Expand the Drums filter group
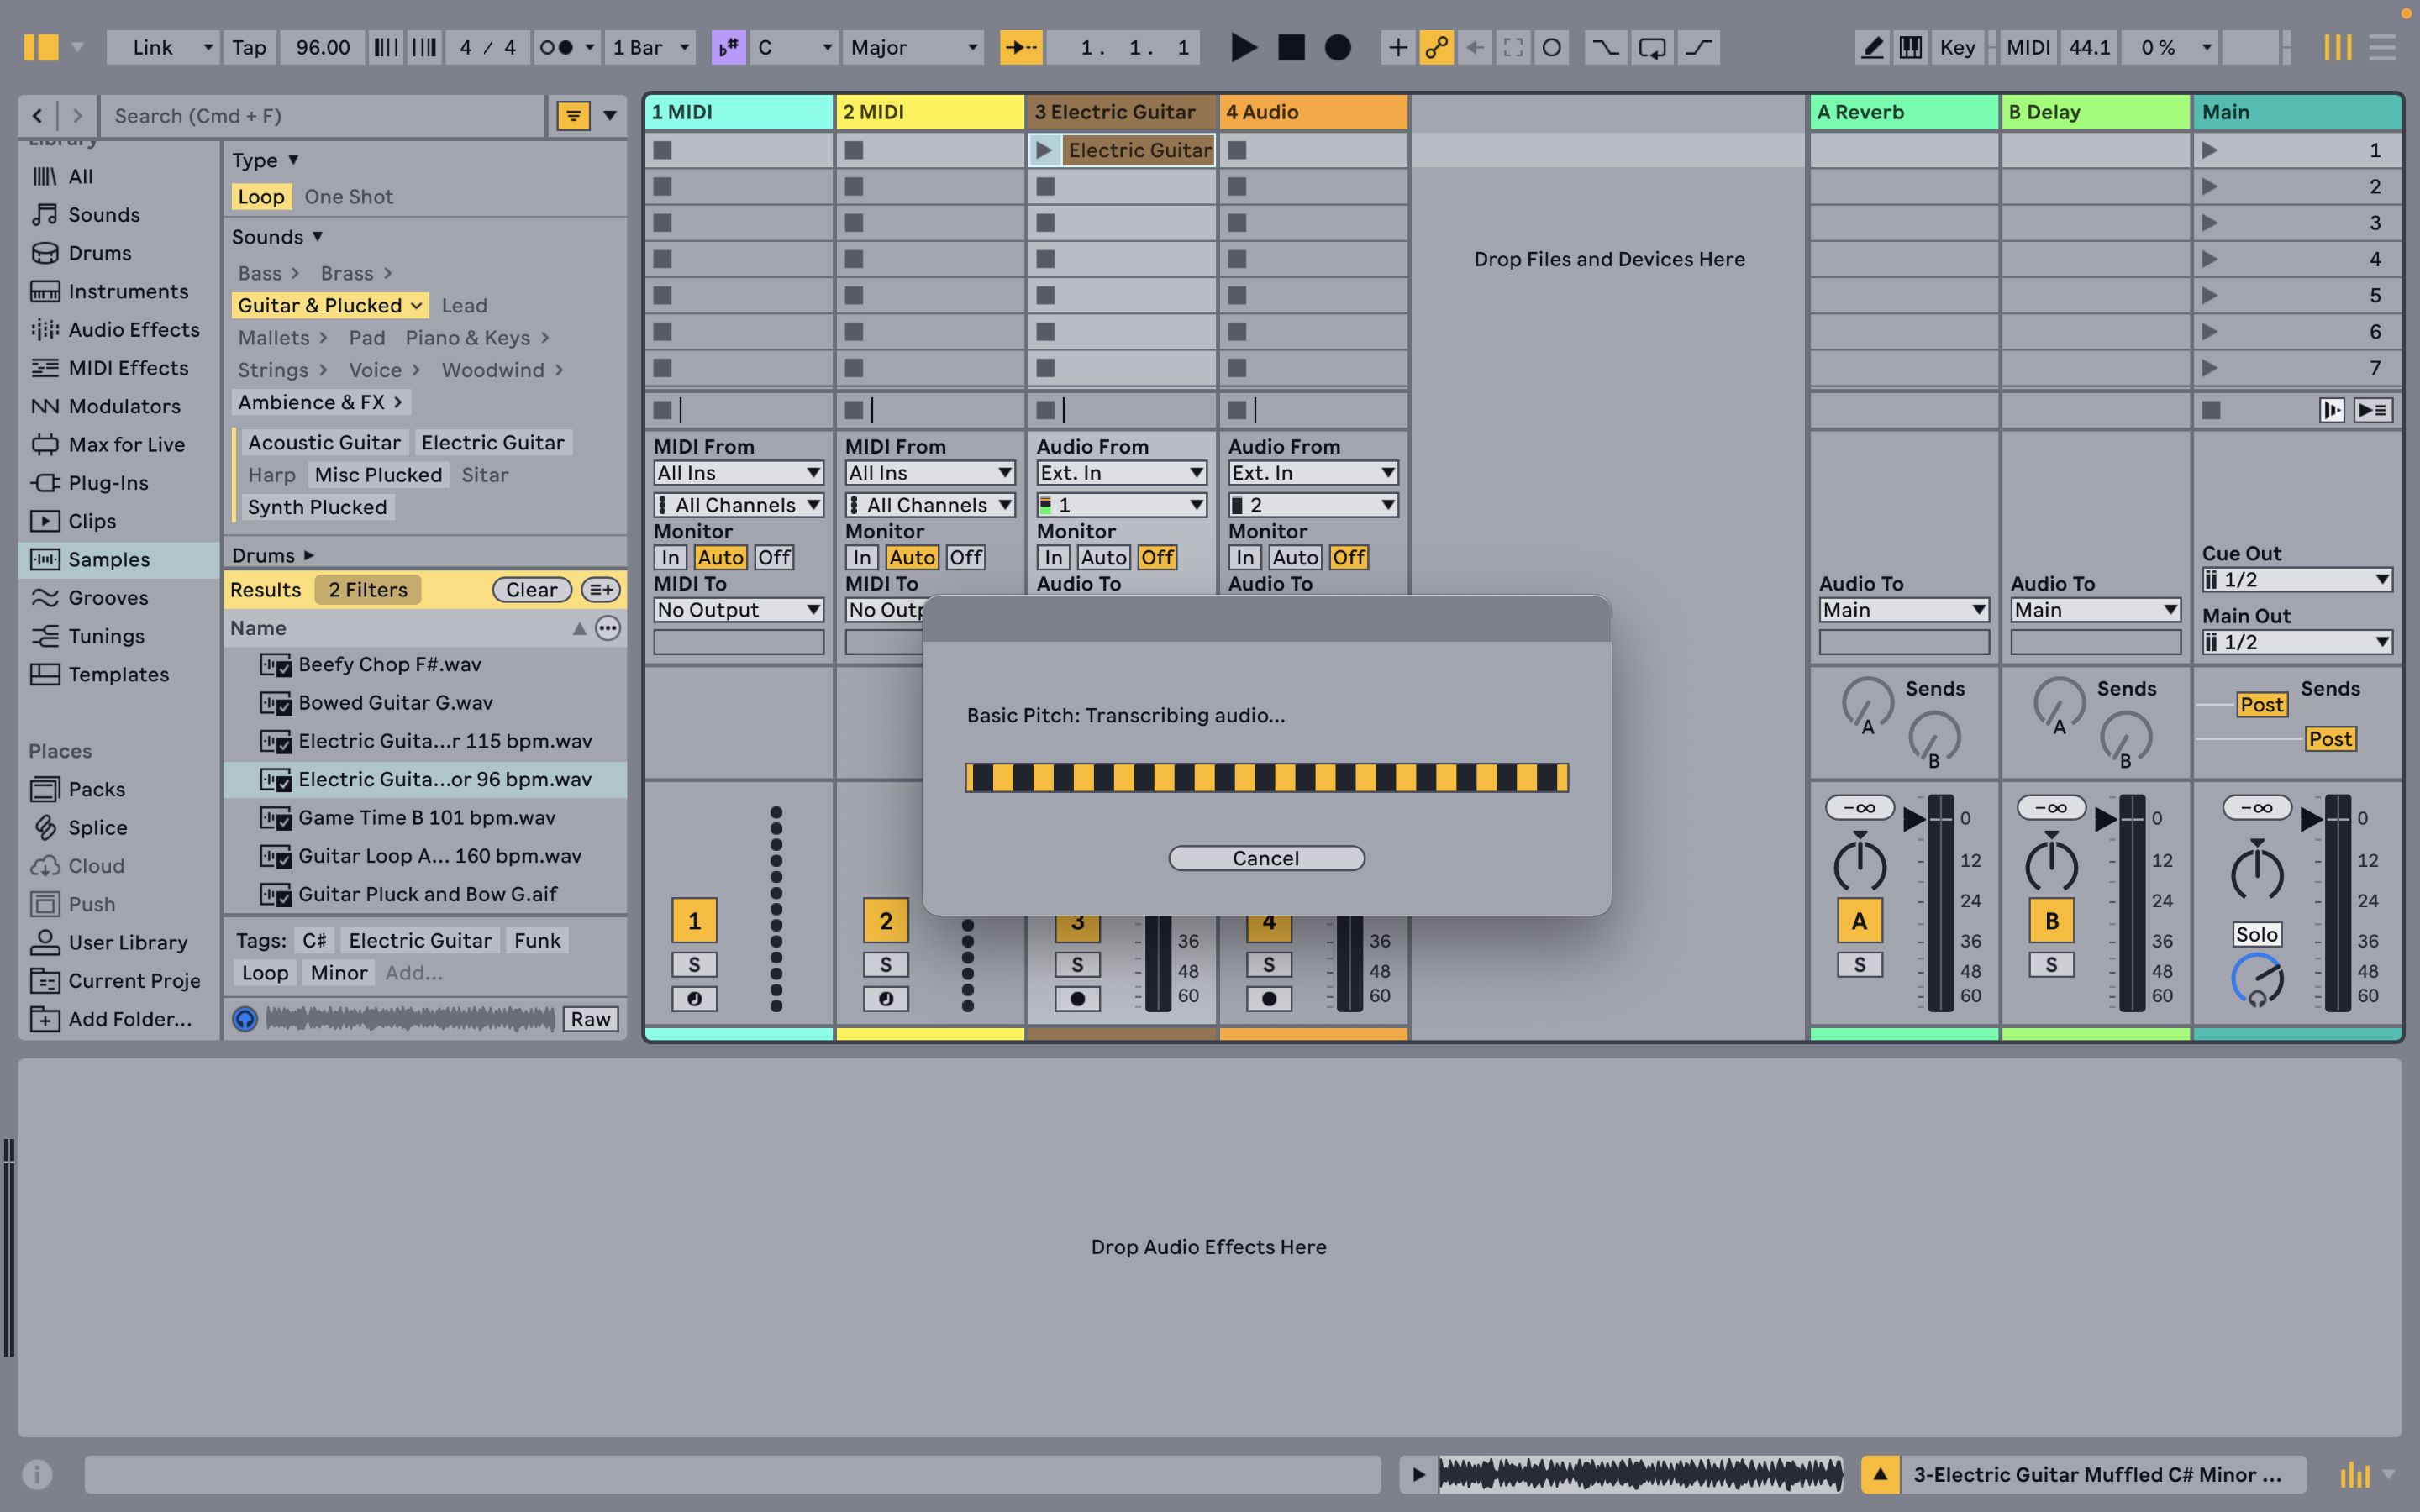 click(273, 555)
